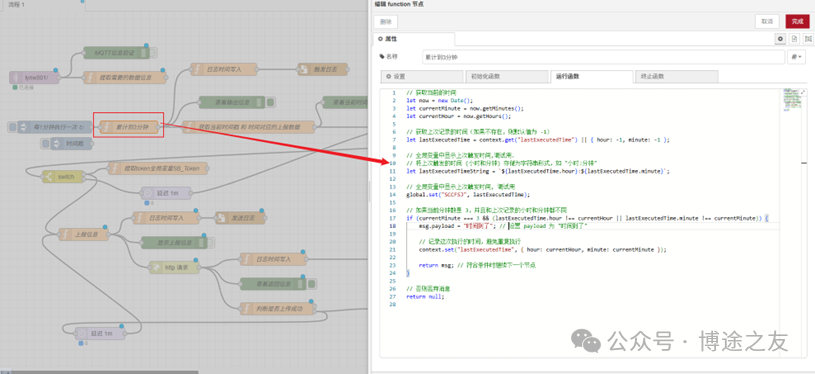Click the code line 'let now = new Date();'

tap(440, 101)
